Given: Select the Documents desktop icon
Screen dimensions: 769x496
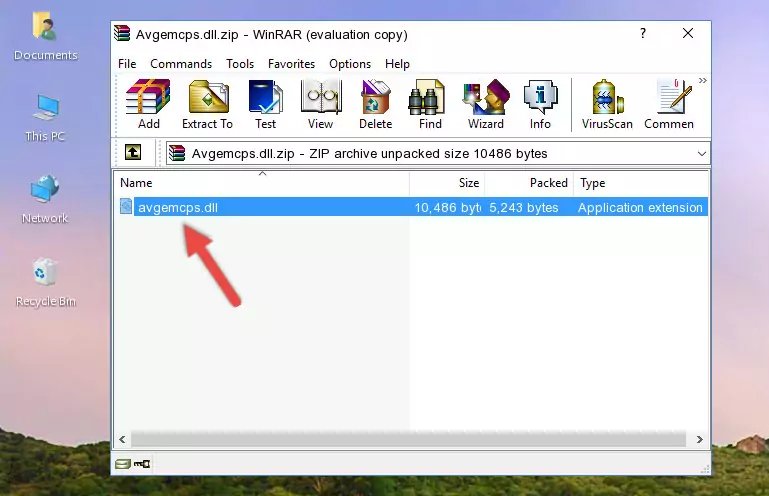Looking at the screenshot, I should pos(45,38).
